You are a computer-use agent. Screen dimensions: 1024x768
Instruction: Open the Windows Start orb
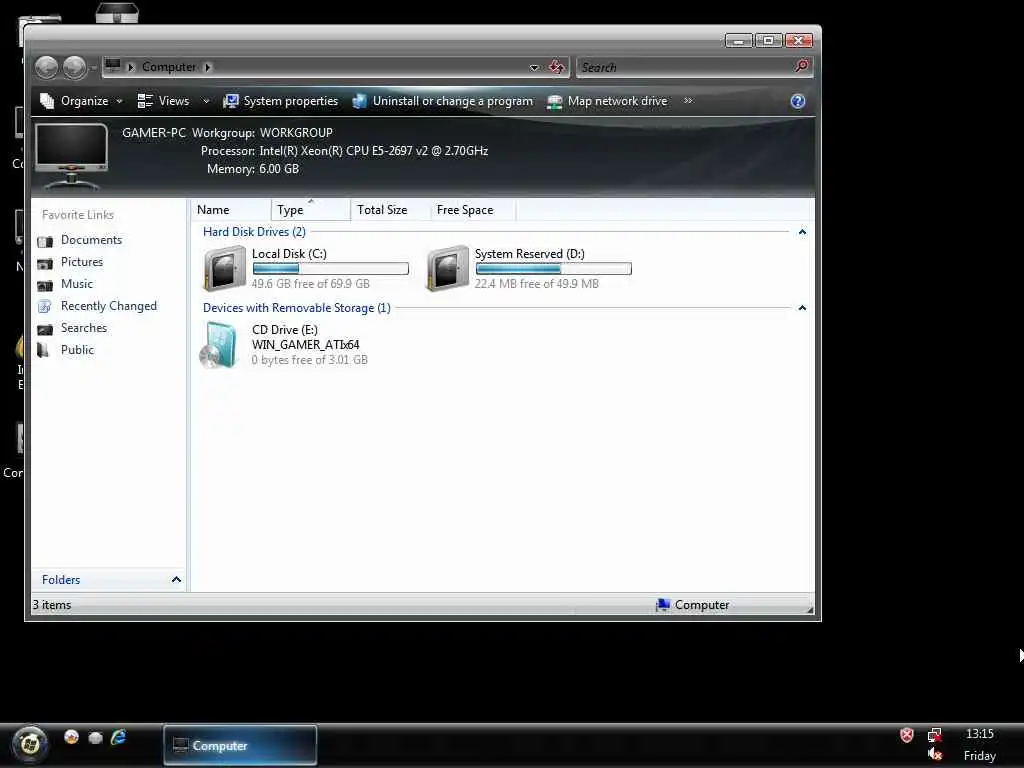[x=29, y=744]
